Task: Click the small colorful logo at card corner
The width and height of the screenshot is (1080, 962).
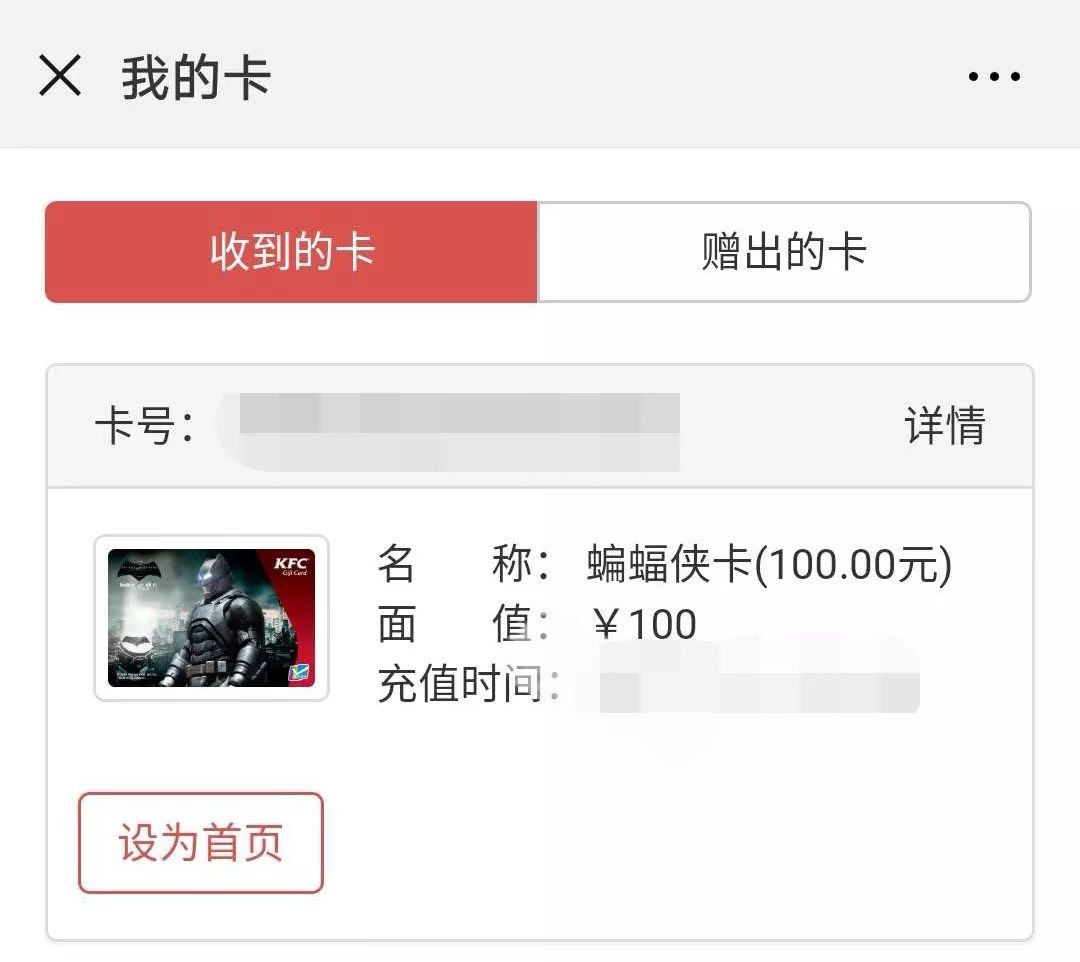Action: point(298,672)
